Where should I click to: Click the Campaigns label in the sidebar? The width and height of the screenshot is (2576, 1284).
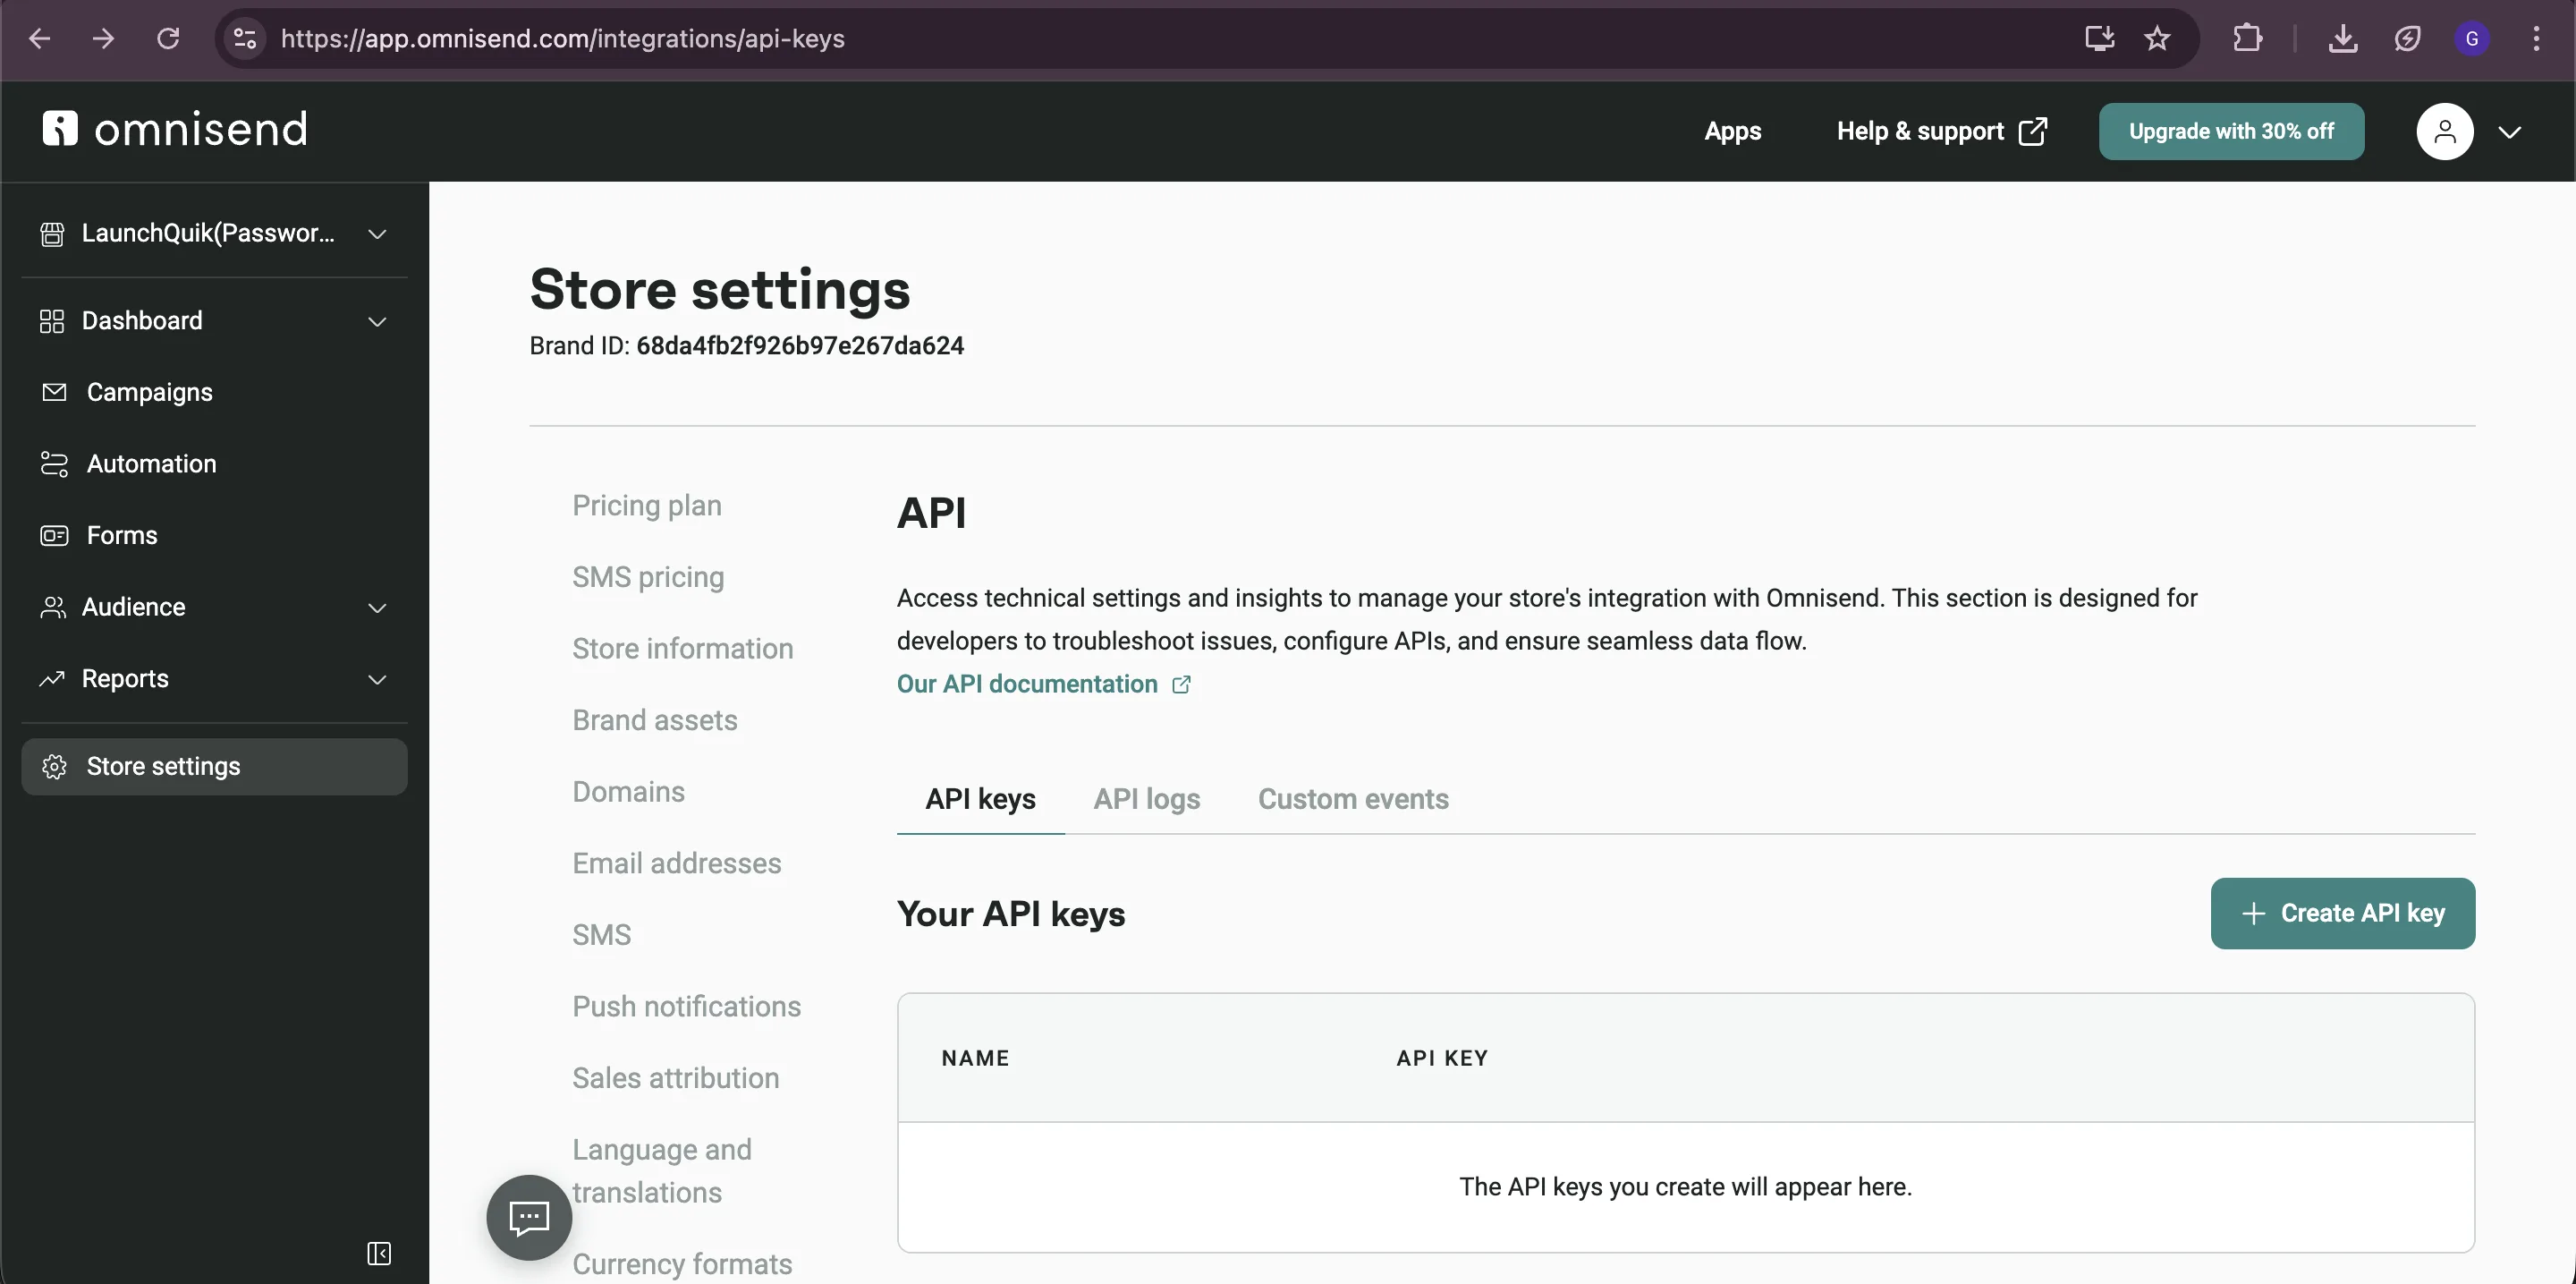tap(150, 392)
